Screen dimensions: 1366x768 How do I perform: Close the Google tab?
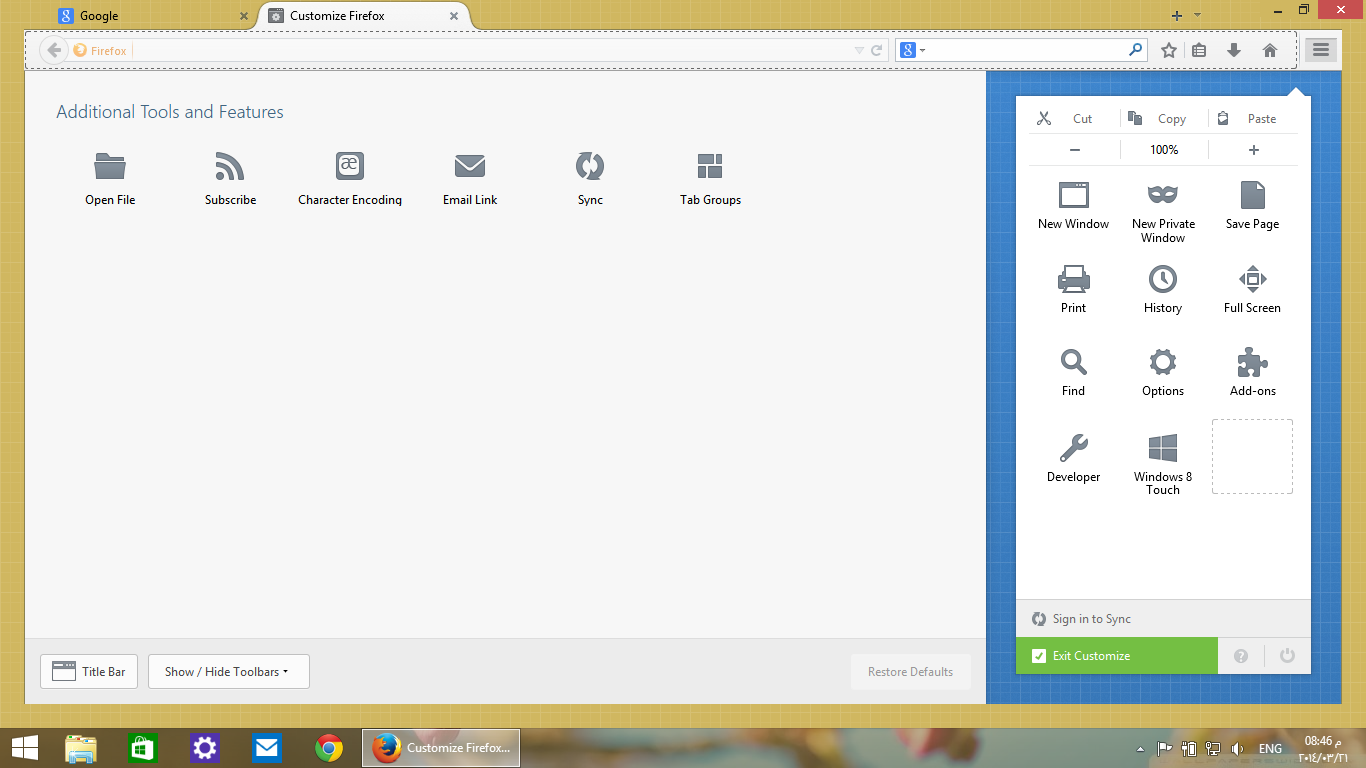pyautogui.click(x=244, y=16)
